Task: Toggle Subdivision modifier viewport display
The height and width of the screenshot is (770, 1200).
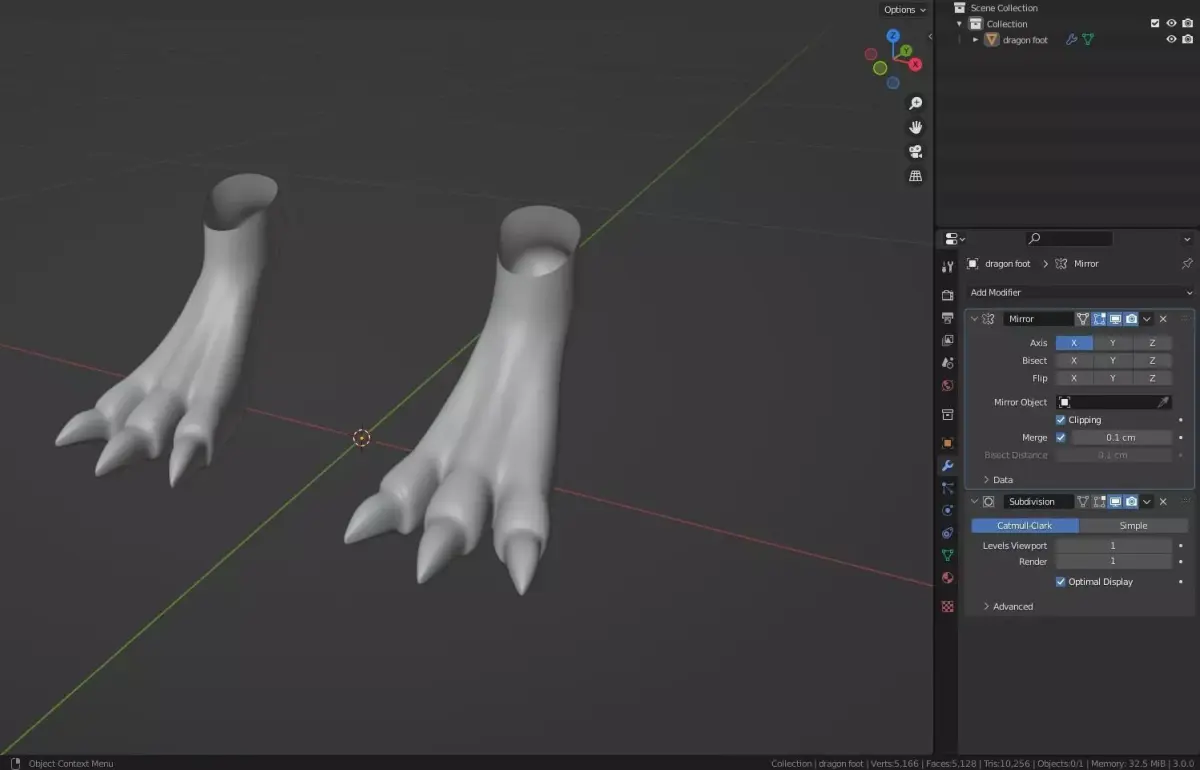Action: point(1115,502)
